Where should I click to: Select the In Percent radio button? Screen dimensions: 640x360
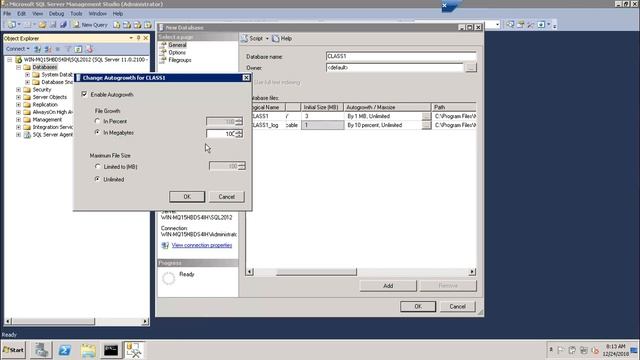97,121
